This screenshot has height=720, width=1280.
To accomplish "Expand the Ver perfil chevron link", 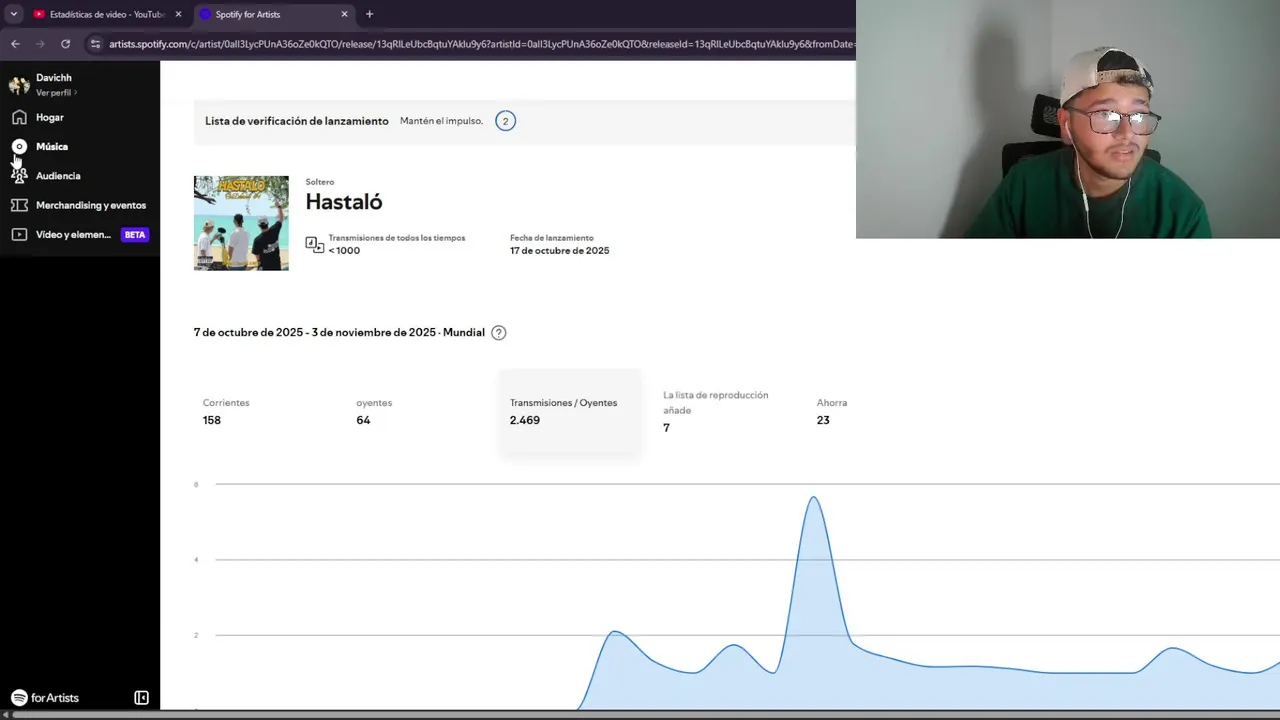I will pyautogui.click(x=56, y=92).
